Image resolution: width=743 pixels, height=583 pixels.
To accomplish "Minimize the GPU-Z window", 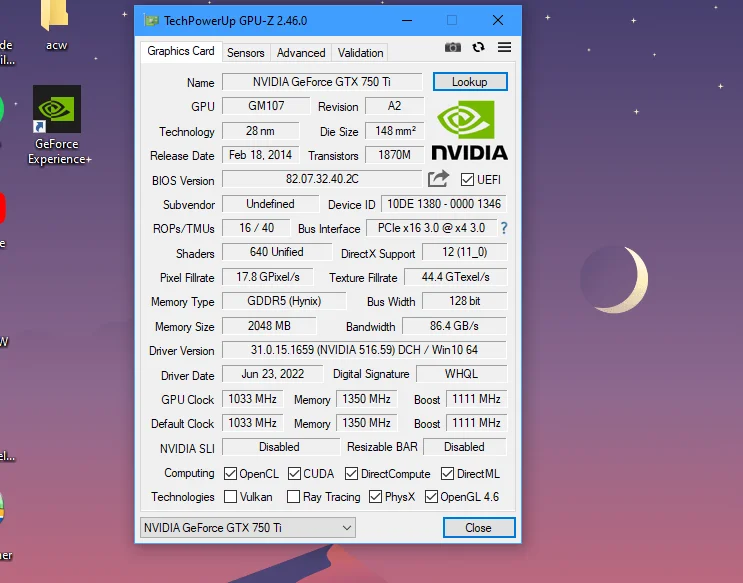I will (x=407, y=20).
